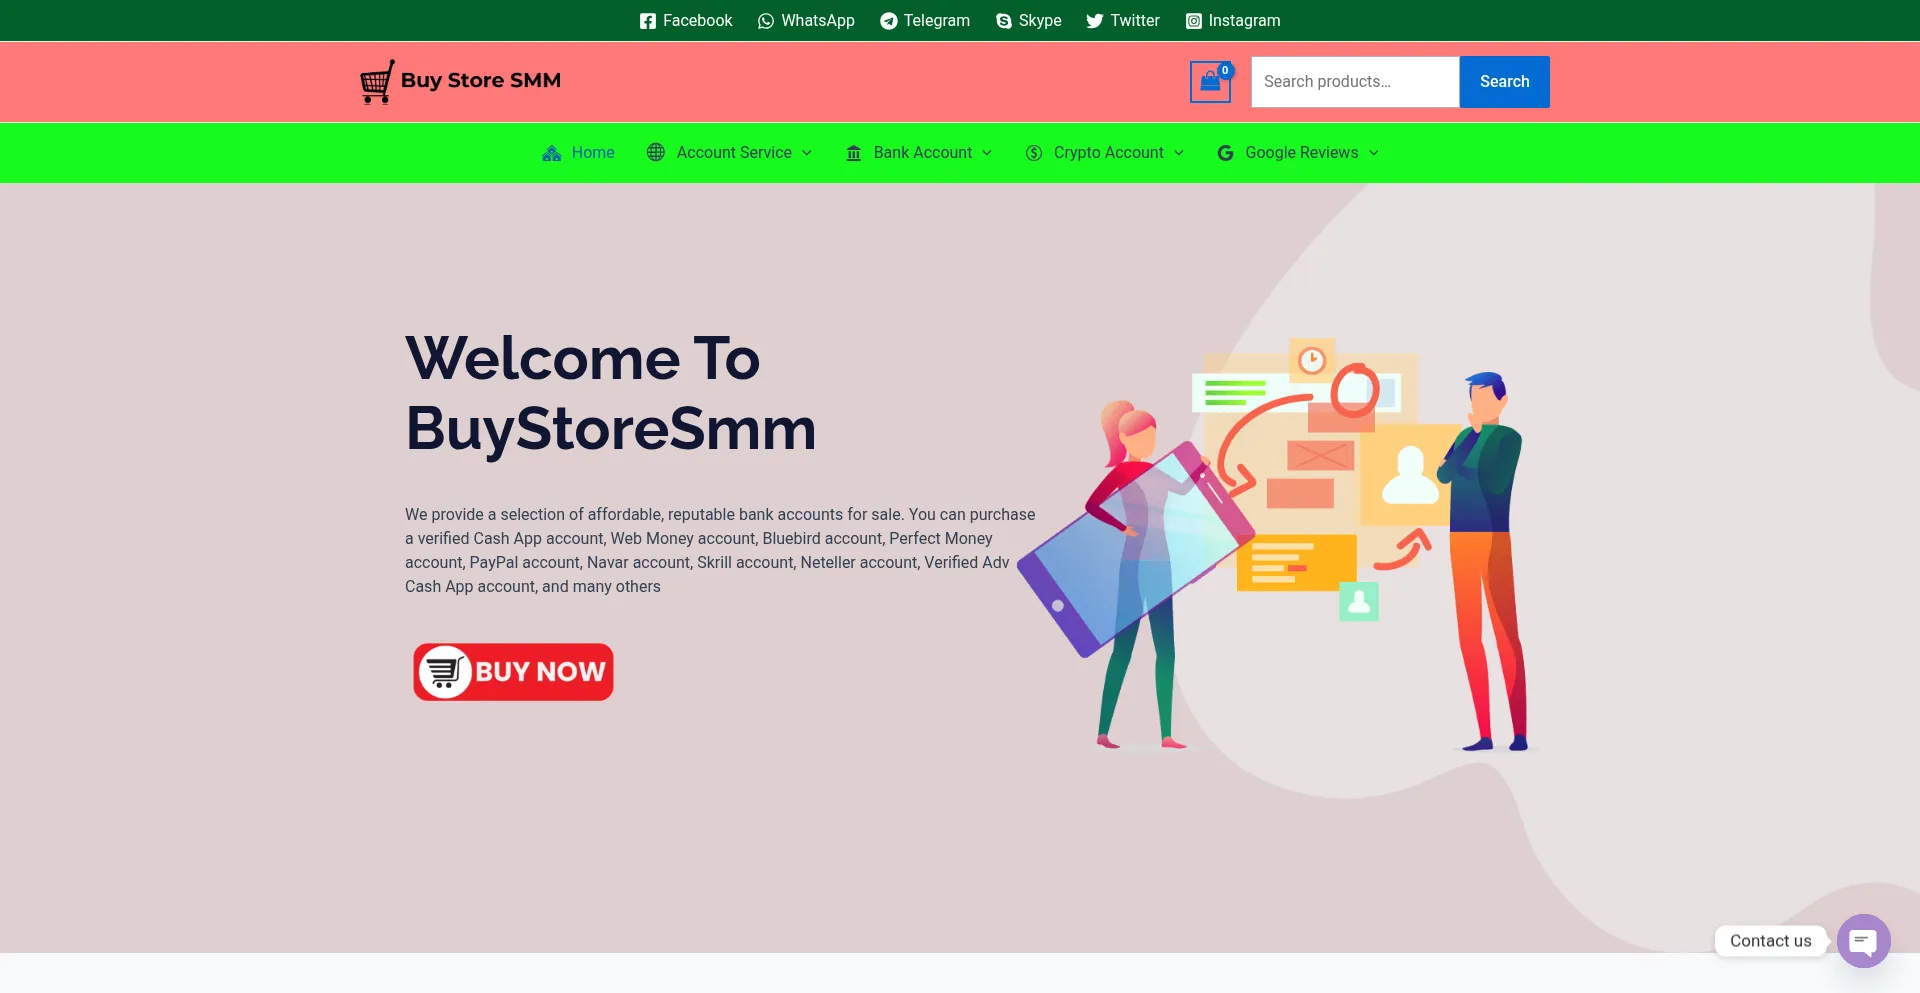This screenshot has height=993, width=1920.
Task: Click the cart item count badge
Action: click(x=1225, y=70)
